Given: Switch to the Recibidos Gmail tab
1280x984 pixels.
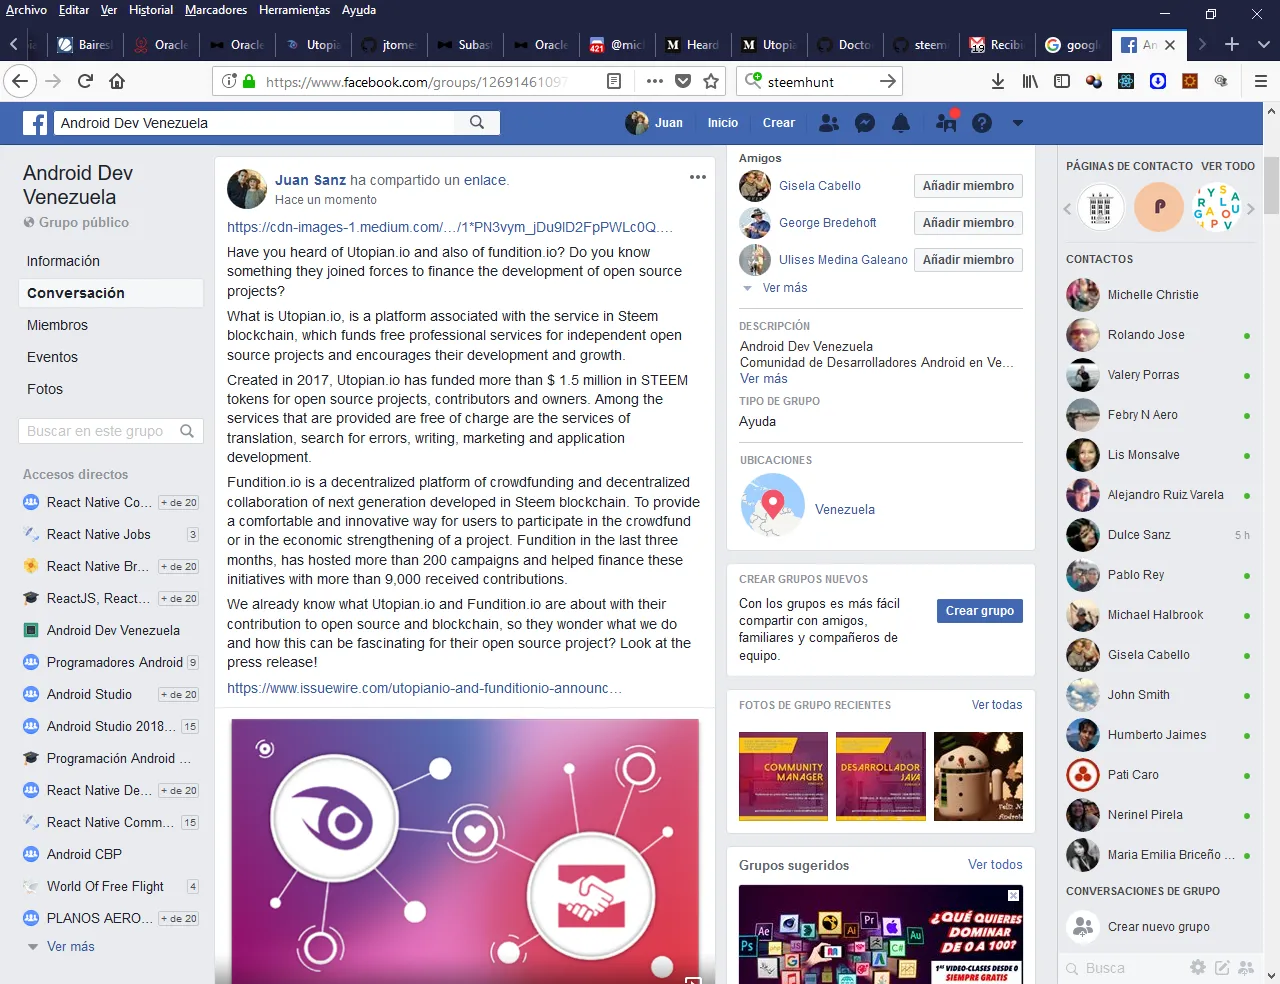Looking at the screenshot, I should [x=996, y=44].
